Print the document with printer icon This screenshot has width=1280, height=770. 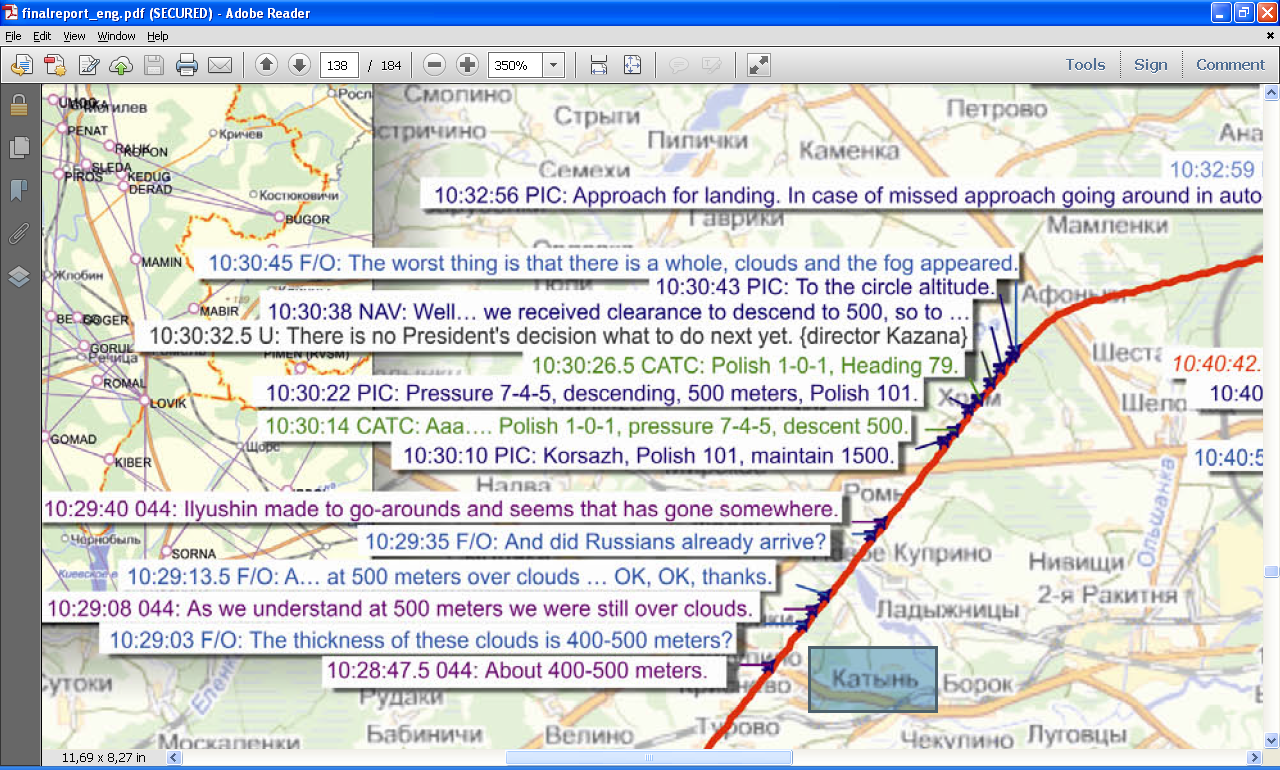[x=187, y=65]
